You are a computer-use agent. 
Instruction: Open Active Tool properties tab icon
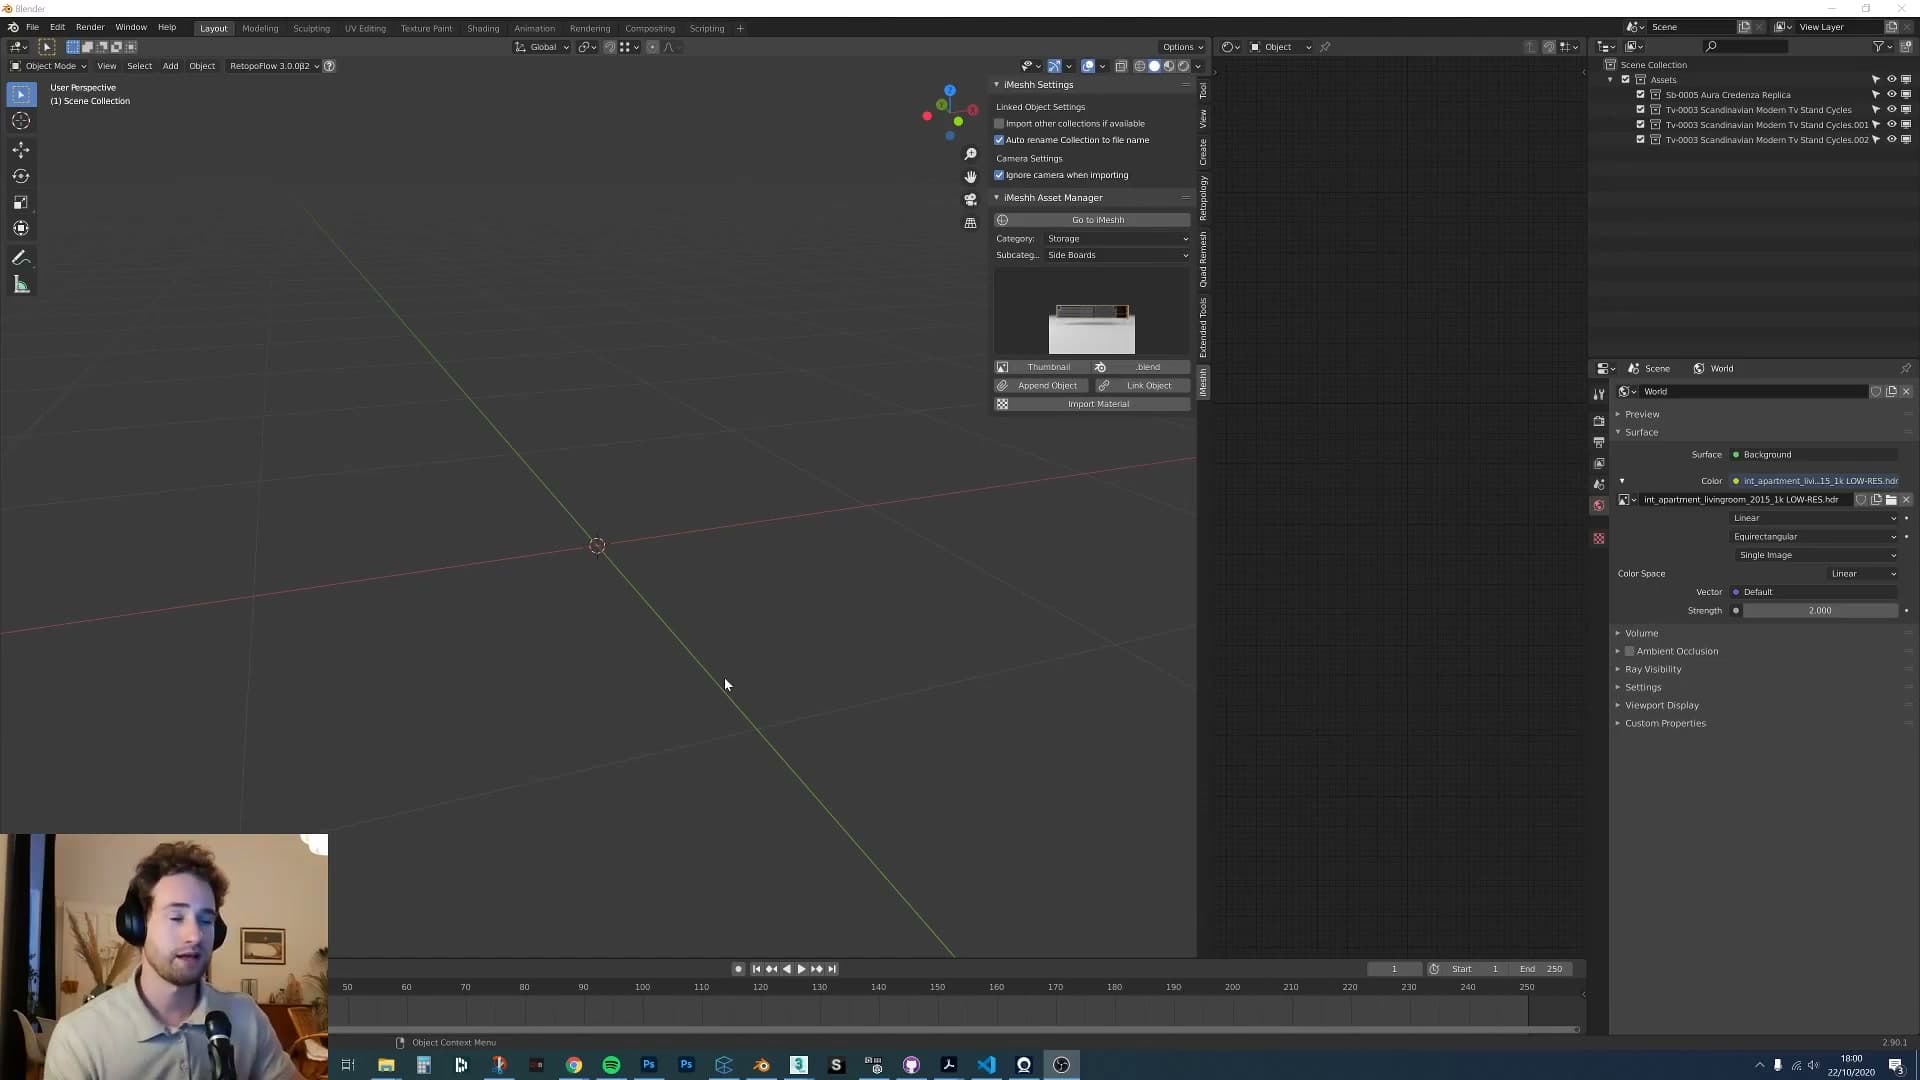[x=1599, y=394]
